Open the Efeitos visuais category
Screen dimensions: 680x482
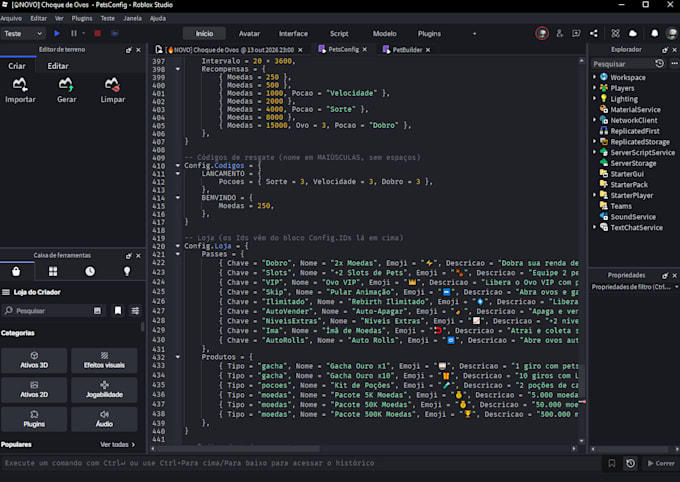pos(104,360)
